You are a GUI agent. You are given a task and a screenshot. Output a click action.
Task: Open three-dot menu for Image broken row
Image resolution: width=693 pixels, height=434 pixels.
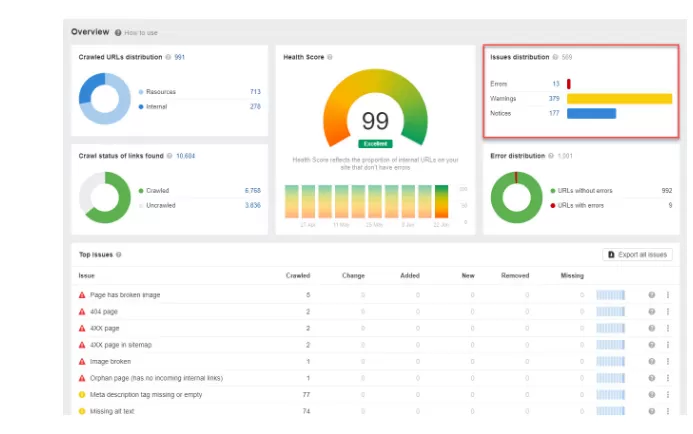[x=668, y=362]
